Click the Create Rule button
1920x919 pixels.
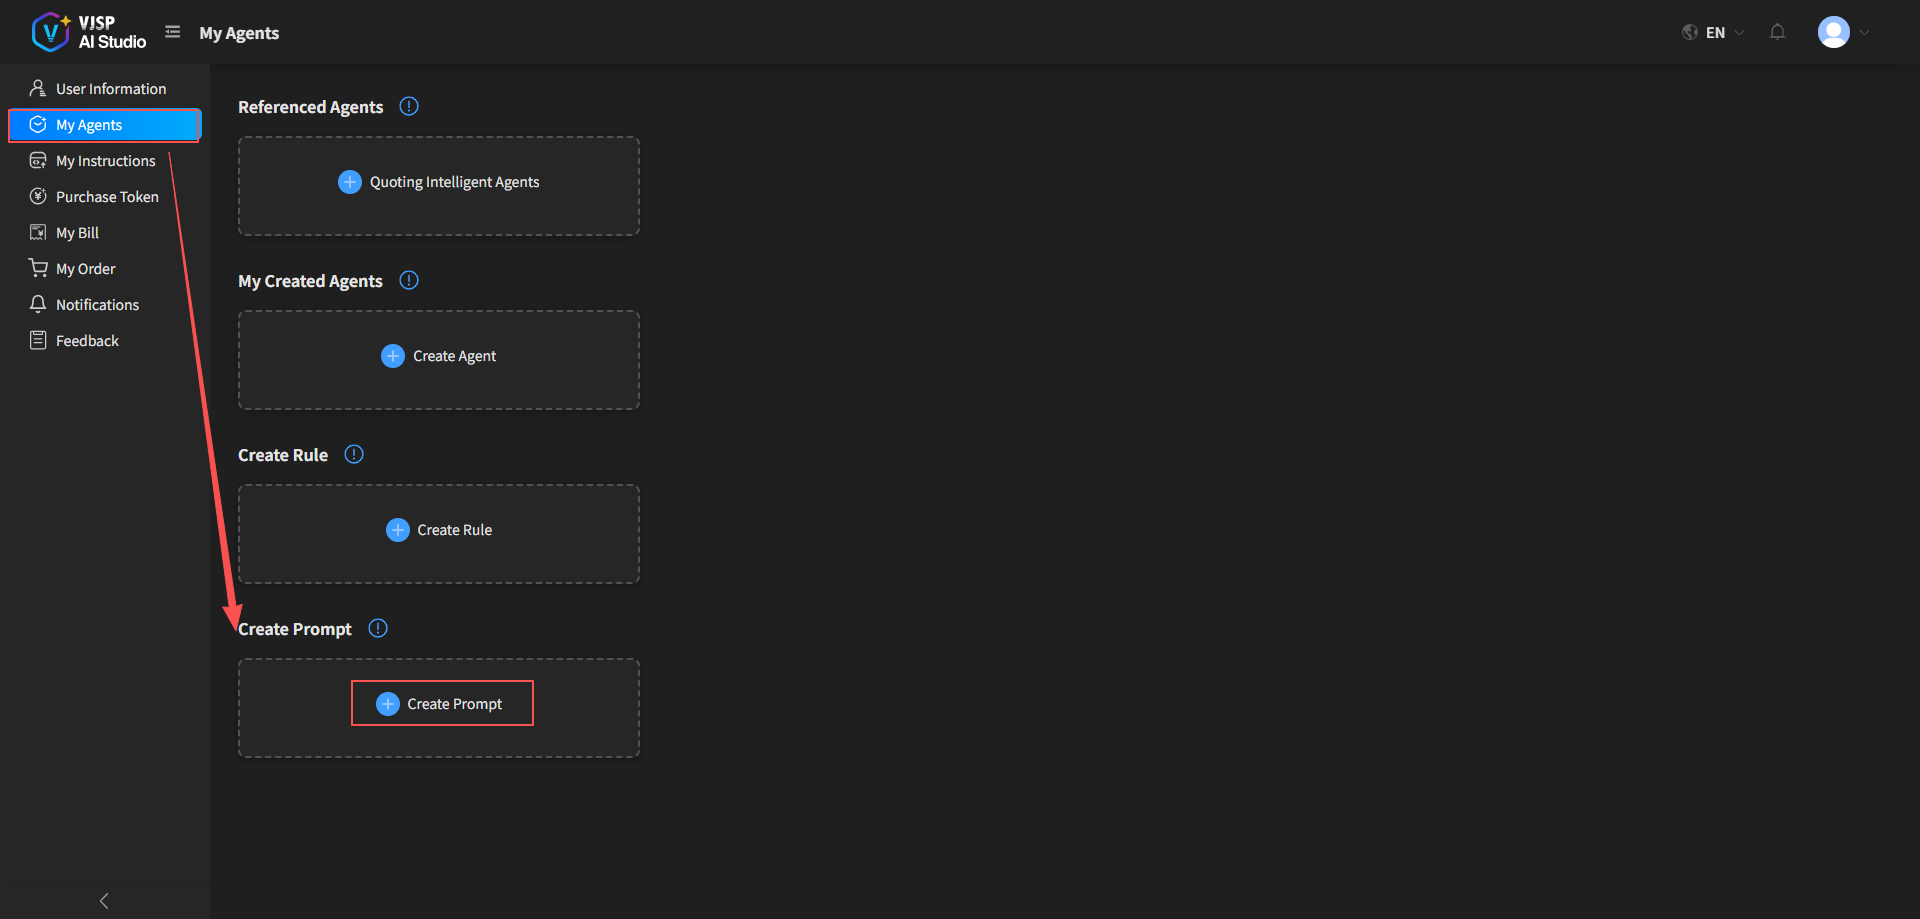click(x=439, y=530)
